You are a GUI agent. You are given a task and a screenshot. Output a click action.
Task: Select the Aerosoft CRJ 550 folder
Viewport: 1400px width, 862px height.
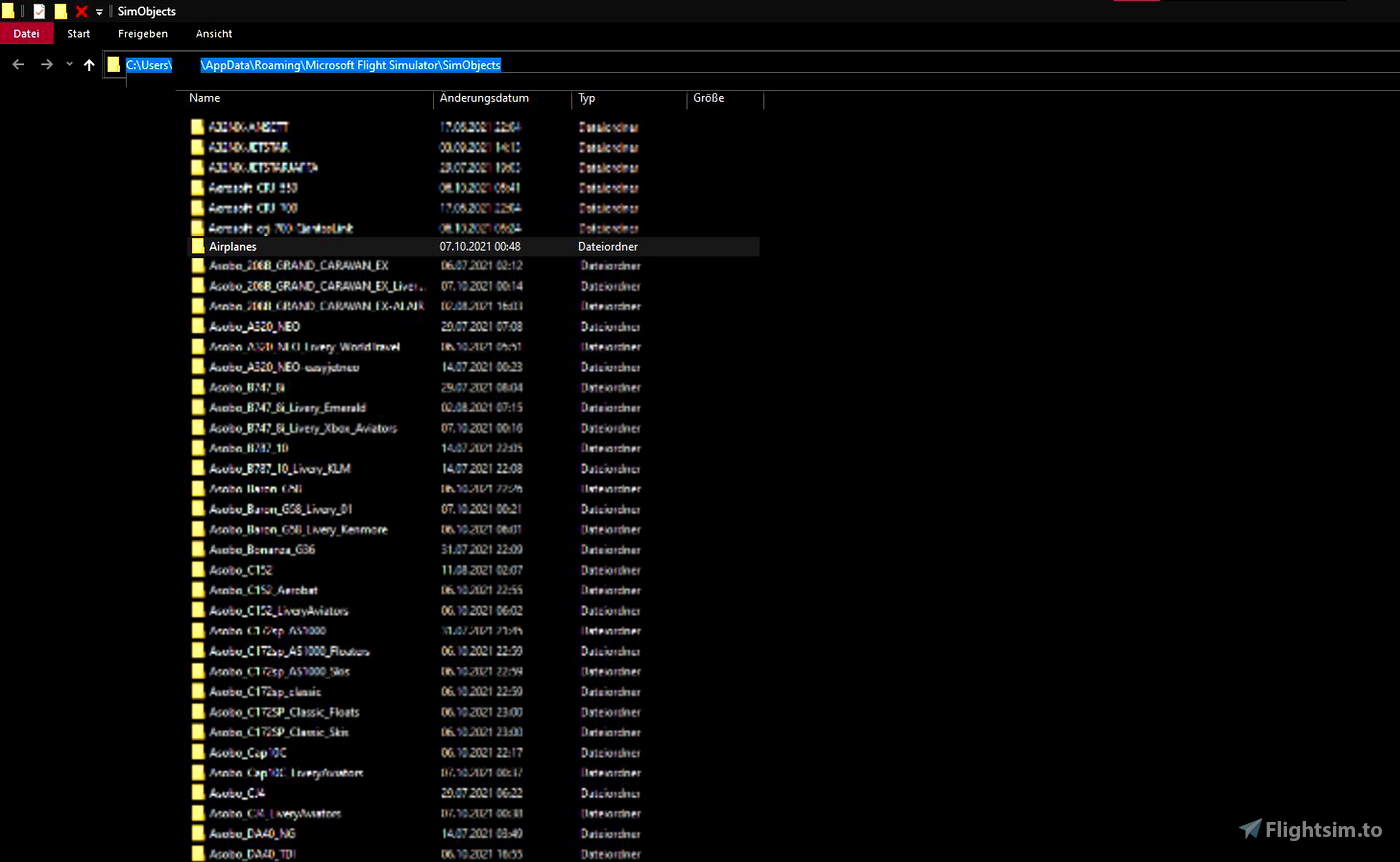[253, 187]
